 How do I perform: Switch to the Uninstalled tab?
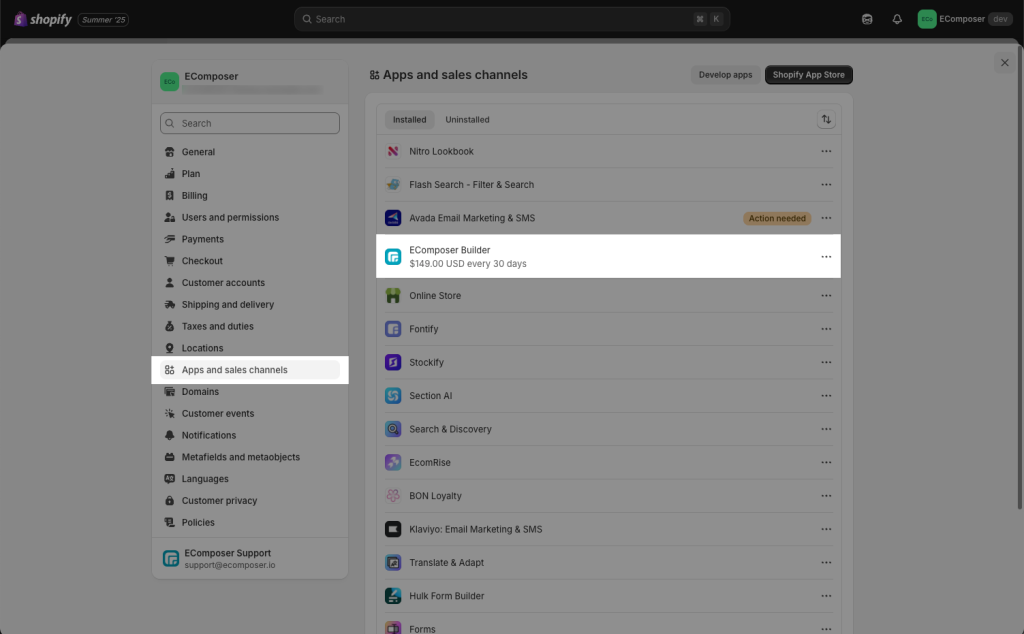pyautogui.click(x=467, y=119)
